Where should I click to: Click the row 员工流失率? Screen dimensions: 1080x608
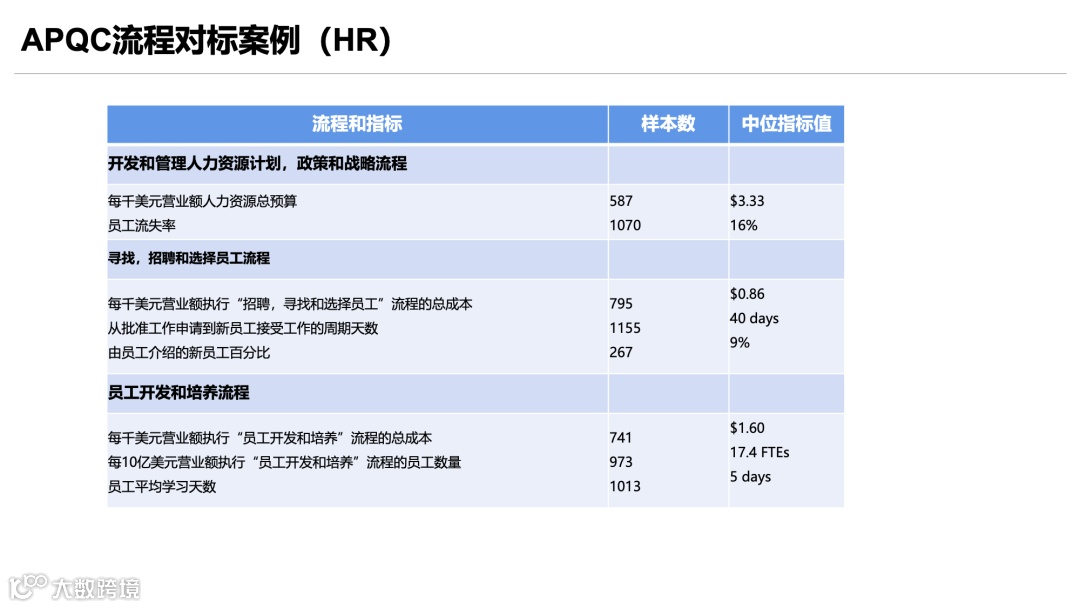pyautogui.click(x=142, y=225)
